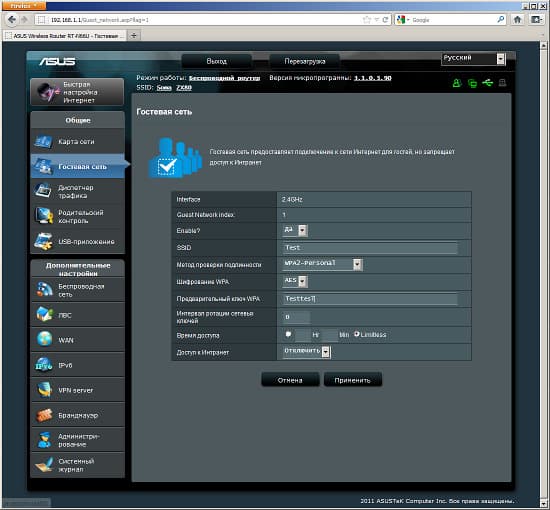Open the IPv6 settings icon

tap(44, 365)
